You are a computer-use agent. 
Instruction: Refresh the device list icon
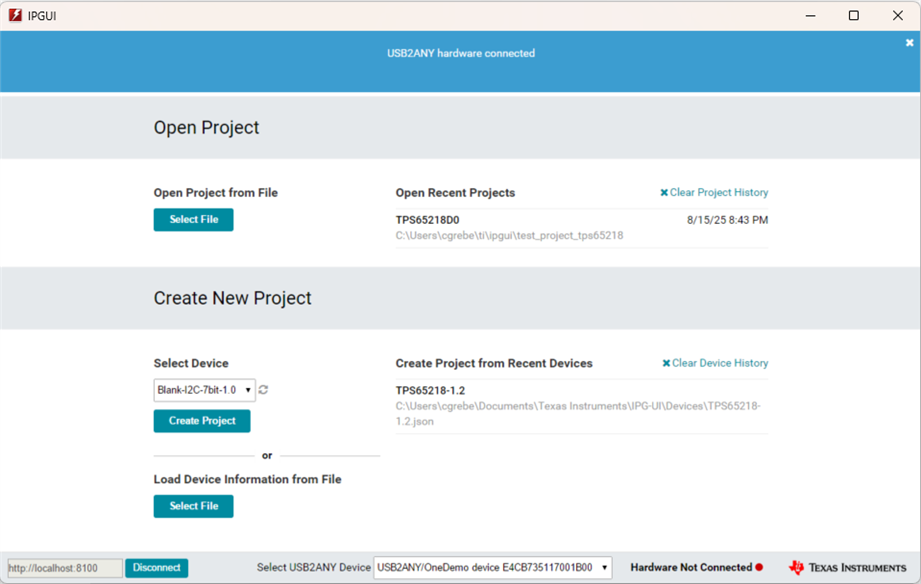[x=263, y=390]
